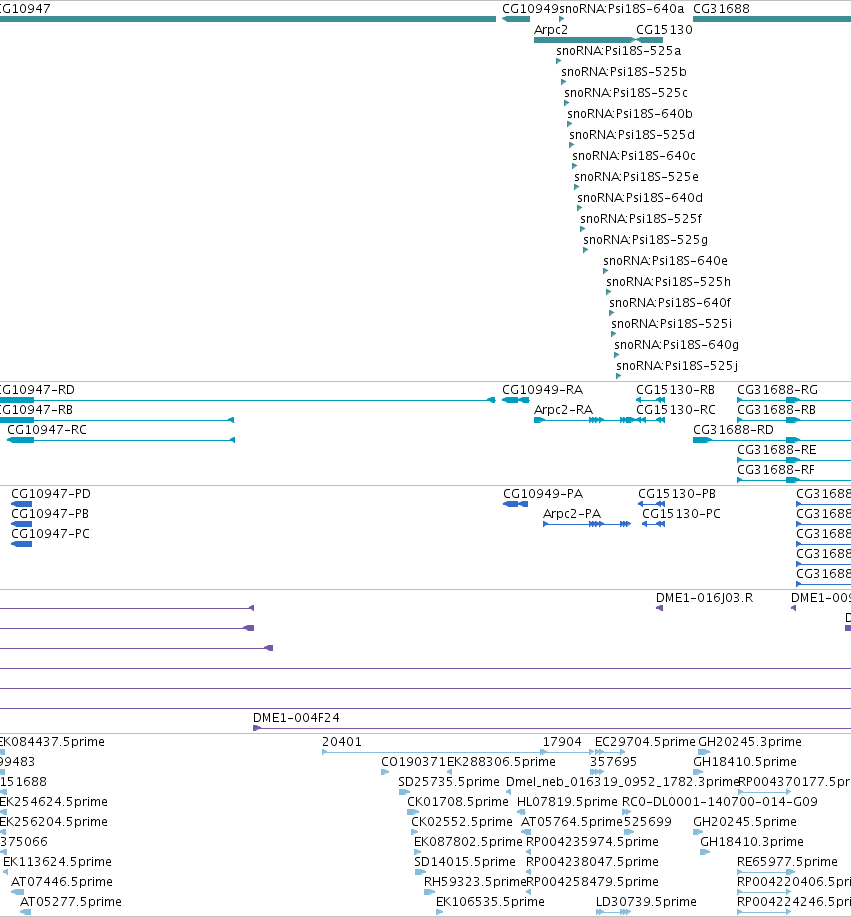Click the CG10947-PB protein label
Image resolution: width=851 pixels, height=917 pixels.
pos(50,514)
